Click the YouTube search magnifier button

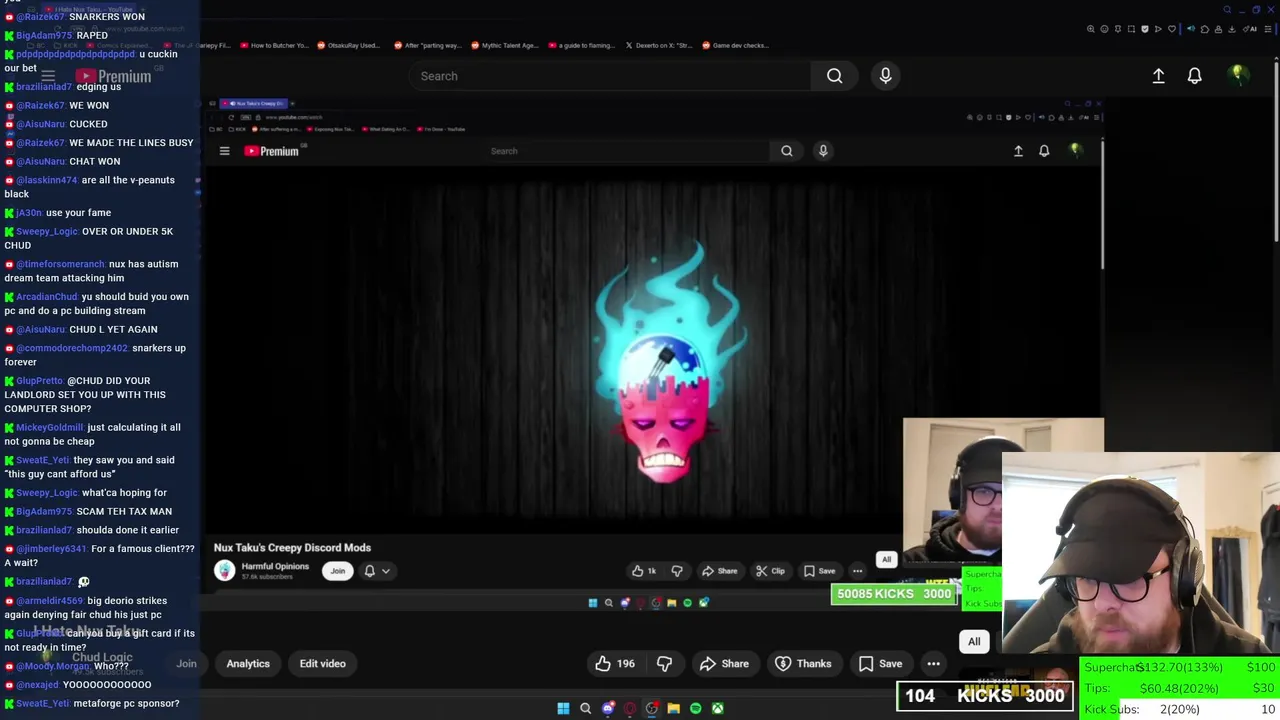click(x=834, y=76)
